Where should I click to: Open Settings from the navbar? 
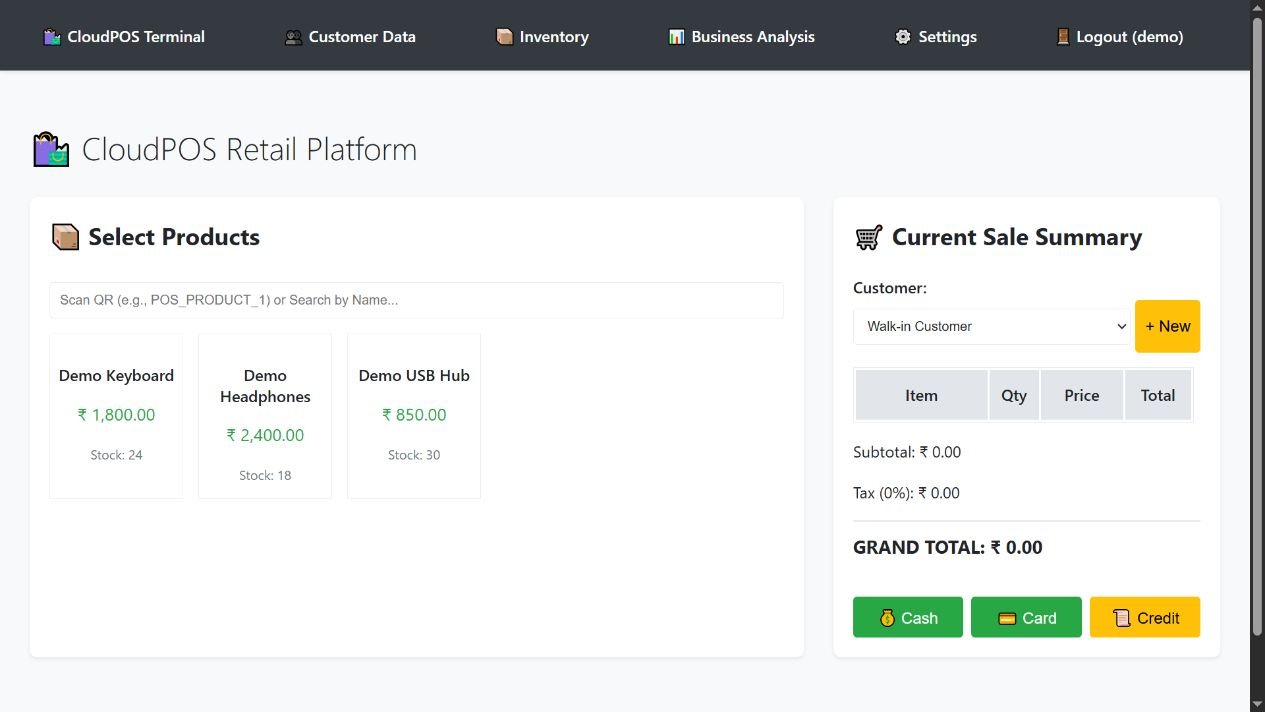pos(935,37)
